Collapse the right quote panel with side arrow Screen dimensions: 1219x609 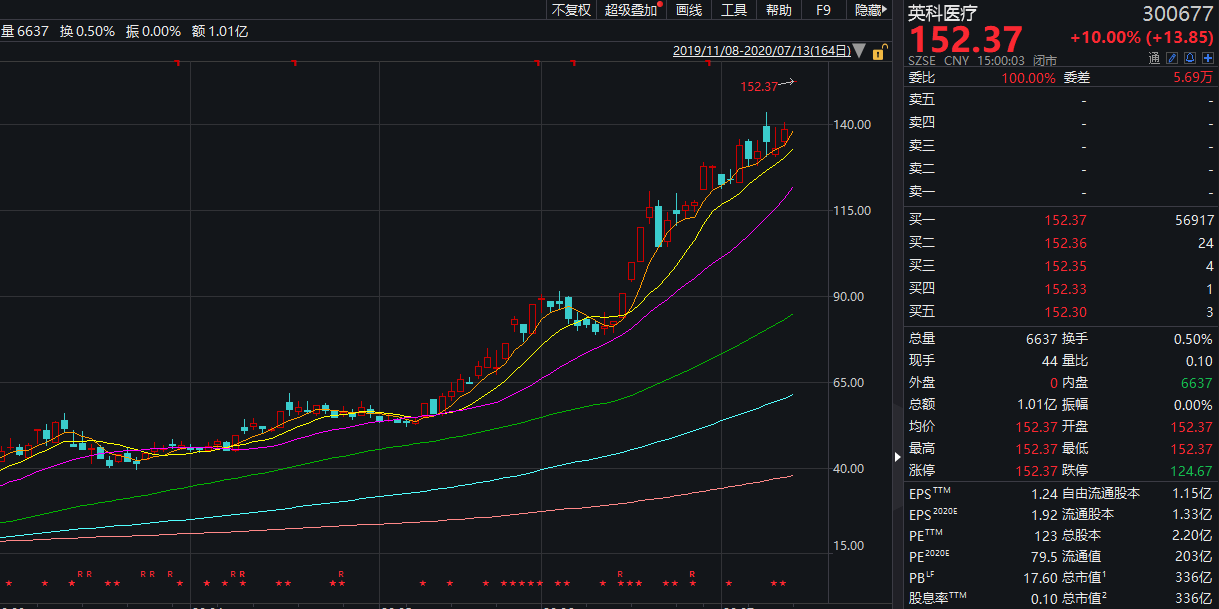click(x=897, y=457)
